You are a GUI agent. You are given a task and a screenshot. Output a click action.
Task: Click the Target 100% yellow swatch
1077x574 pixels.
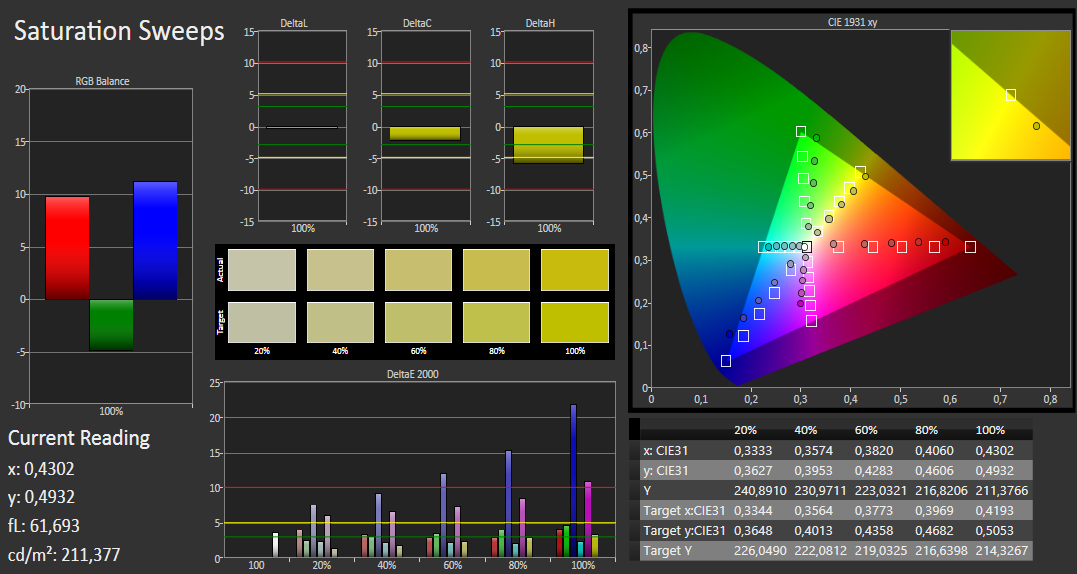pos(575,323)
